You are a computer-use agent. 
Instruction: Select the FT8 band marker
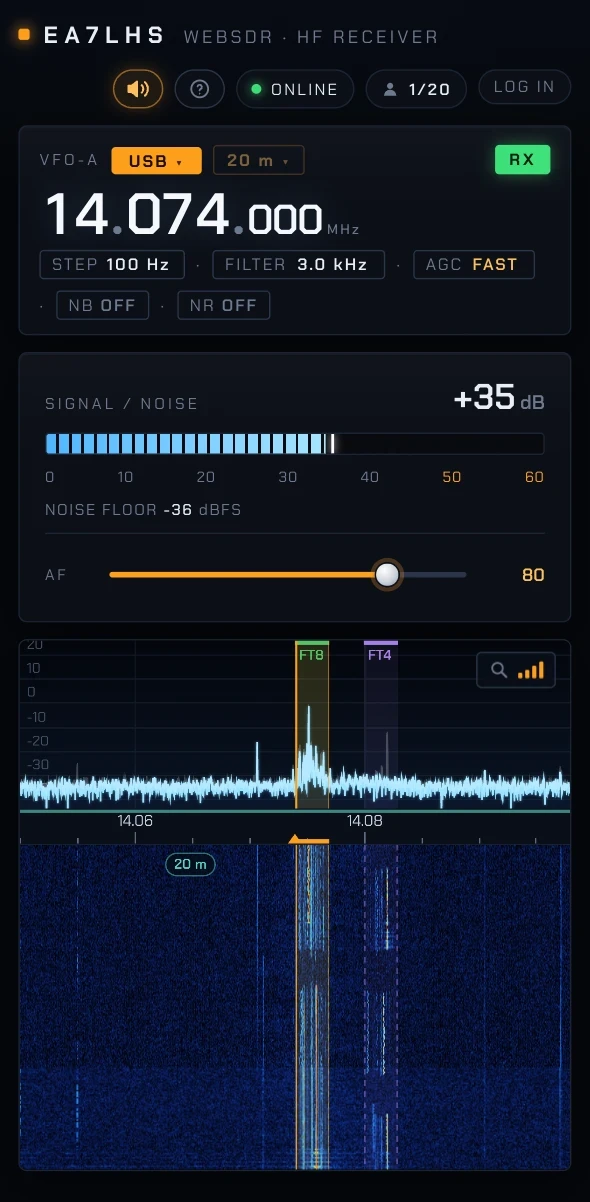coord(312,655)
